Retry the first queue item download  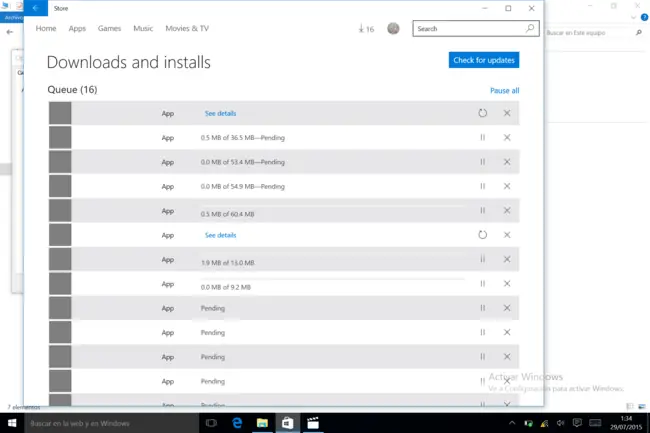(483, 113)
